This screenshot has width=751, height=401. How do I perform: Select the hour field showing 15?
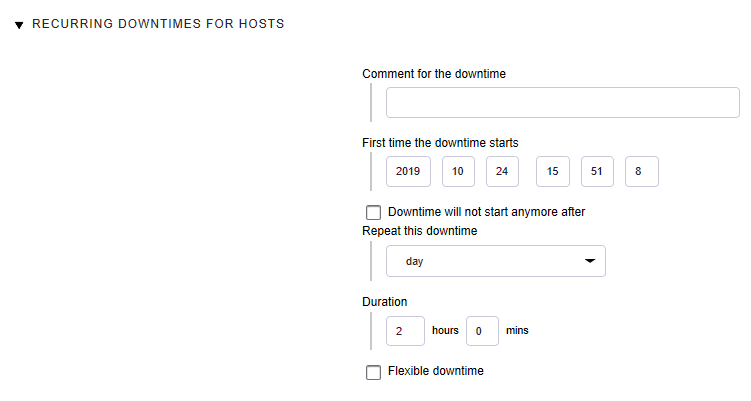(x=552, y=171)
